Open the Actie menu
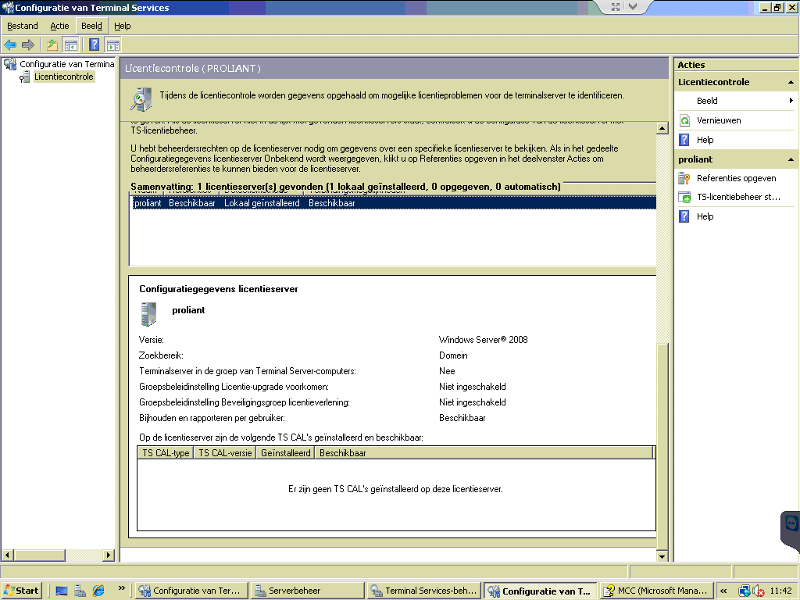The image size is (800, 600). tap(60, 25)
